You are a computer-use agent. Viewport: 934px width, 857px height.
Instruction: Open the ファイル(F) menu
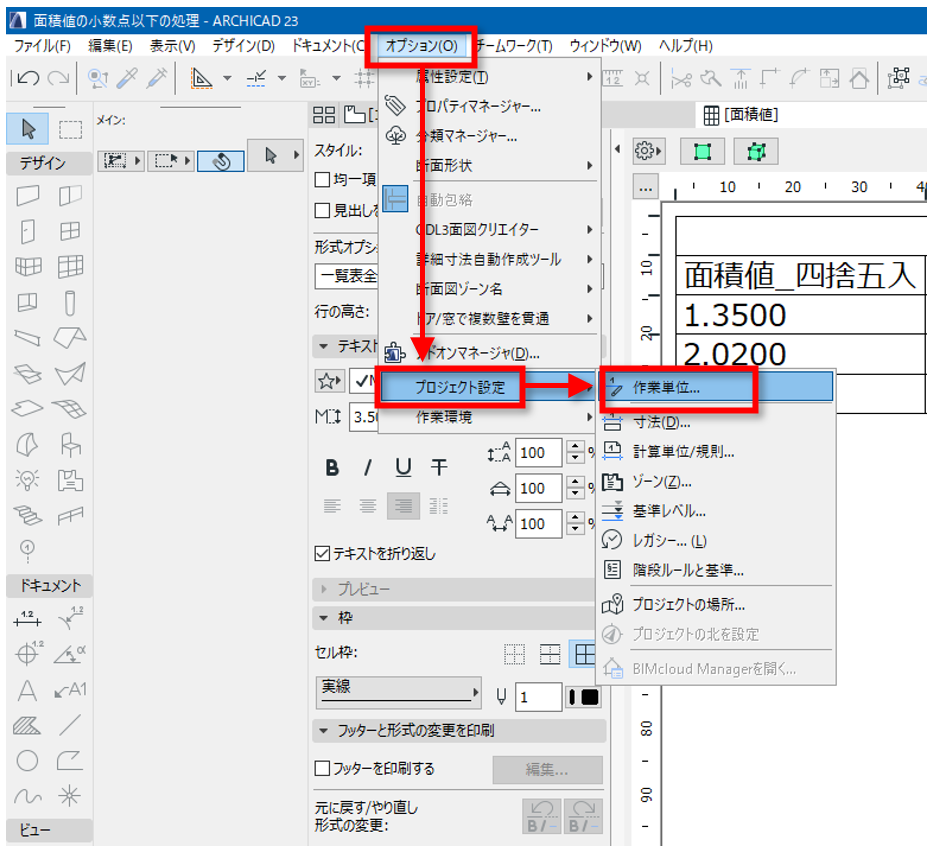(x=42, y=46)
